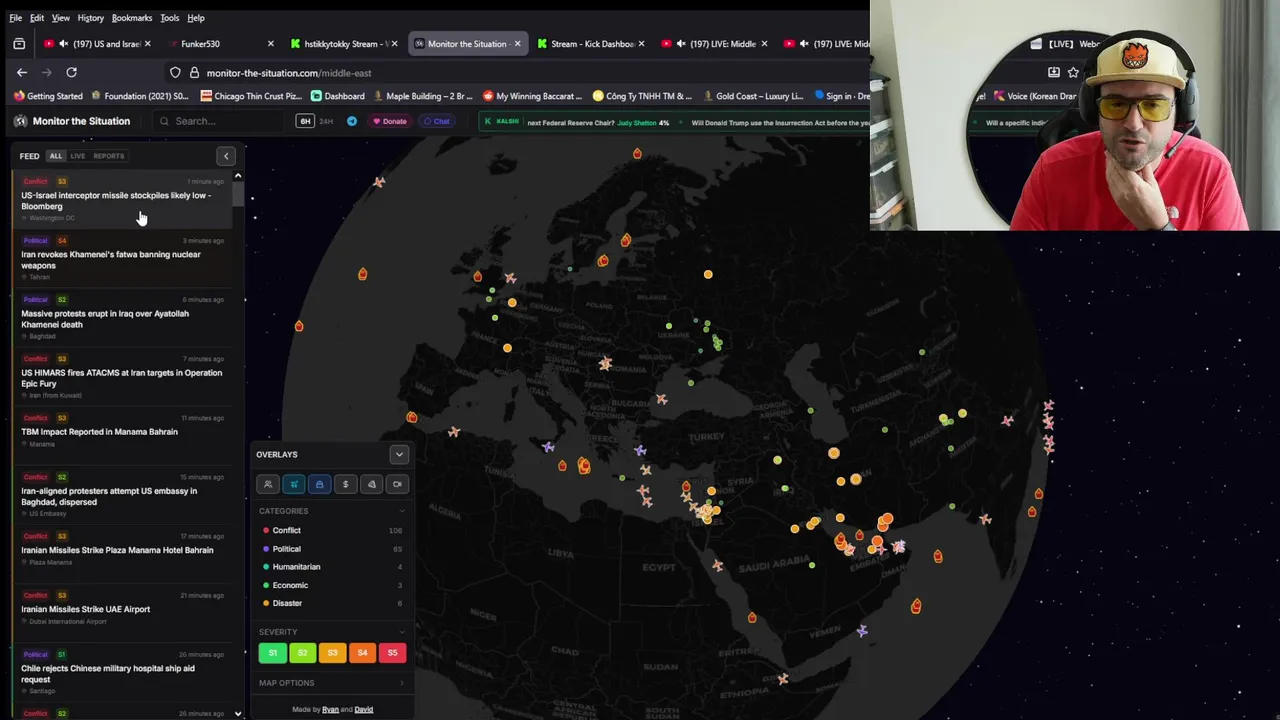
Task: Mute the US and Israel YouTube tab
Action: point(64,44)
